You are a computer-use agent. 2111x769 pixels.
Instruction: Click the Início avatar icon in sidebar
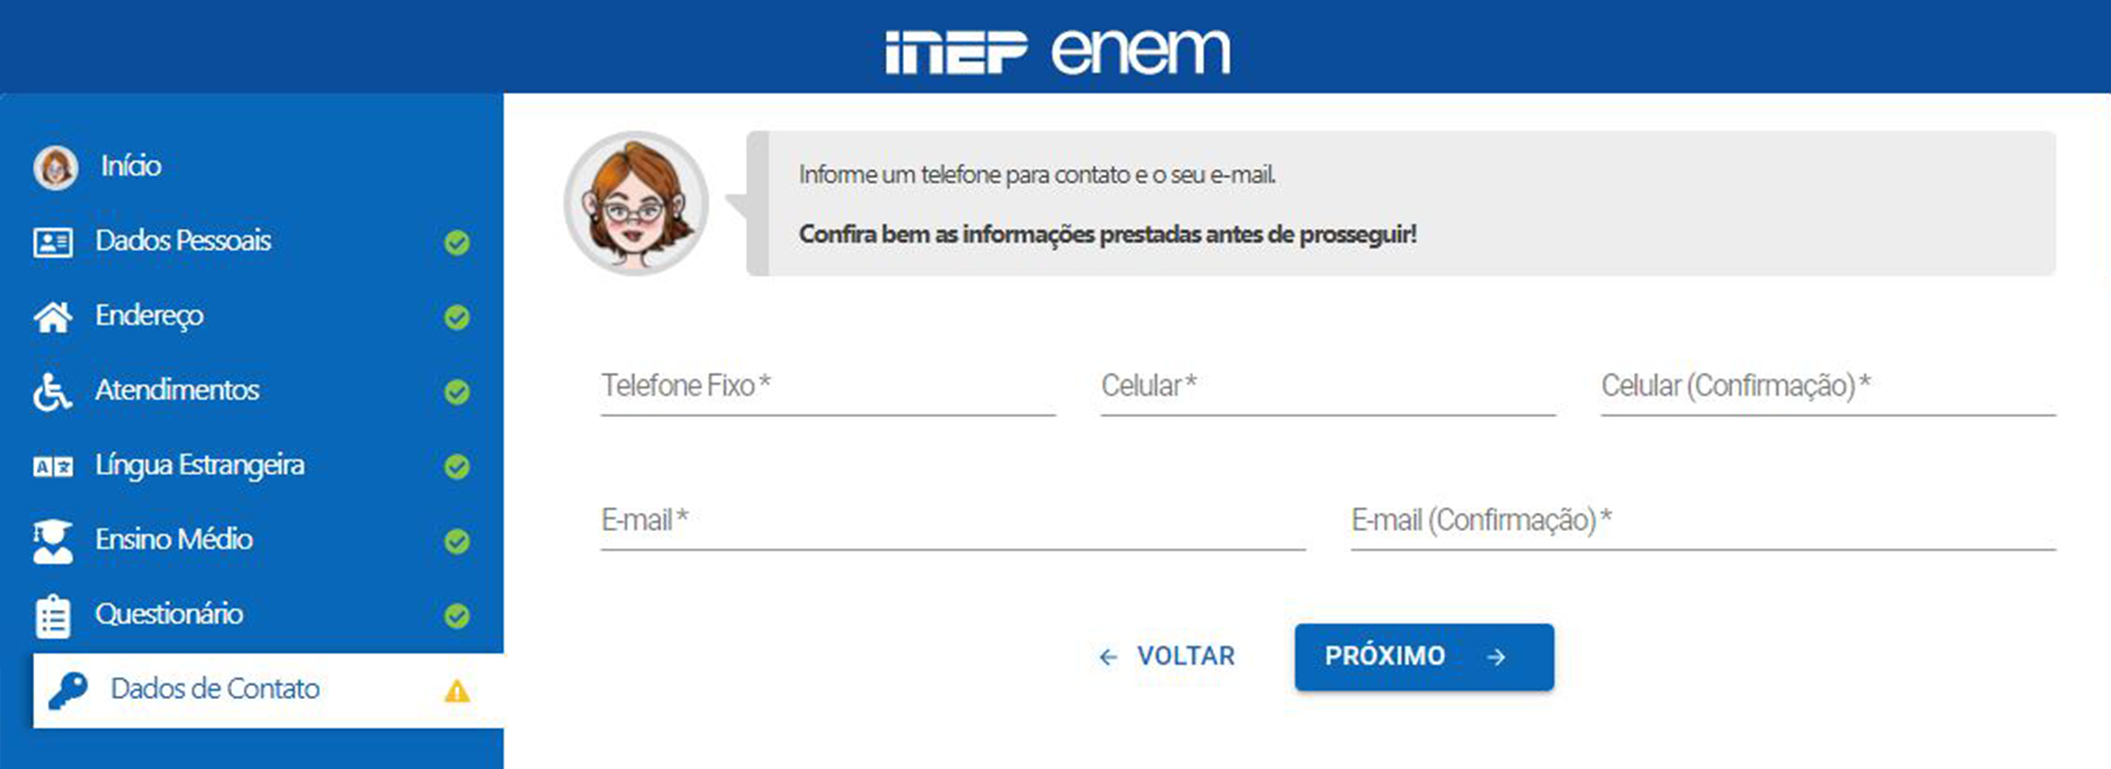[x=55, y=167]
